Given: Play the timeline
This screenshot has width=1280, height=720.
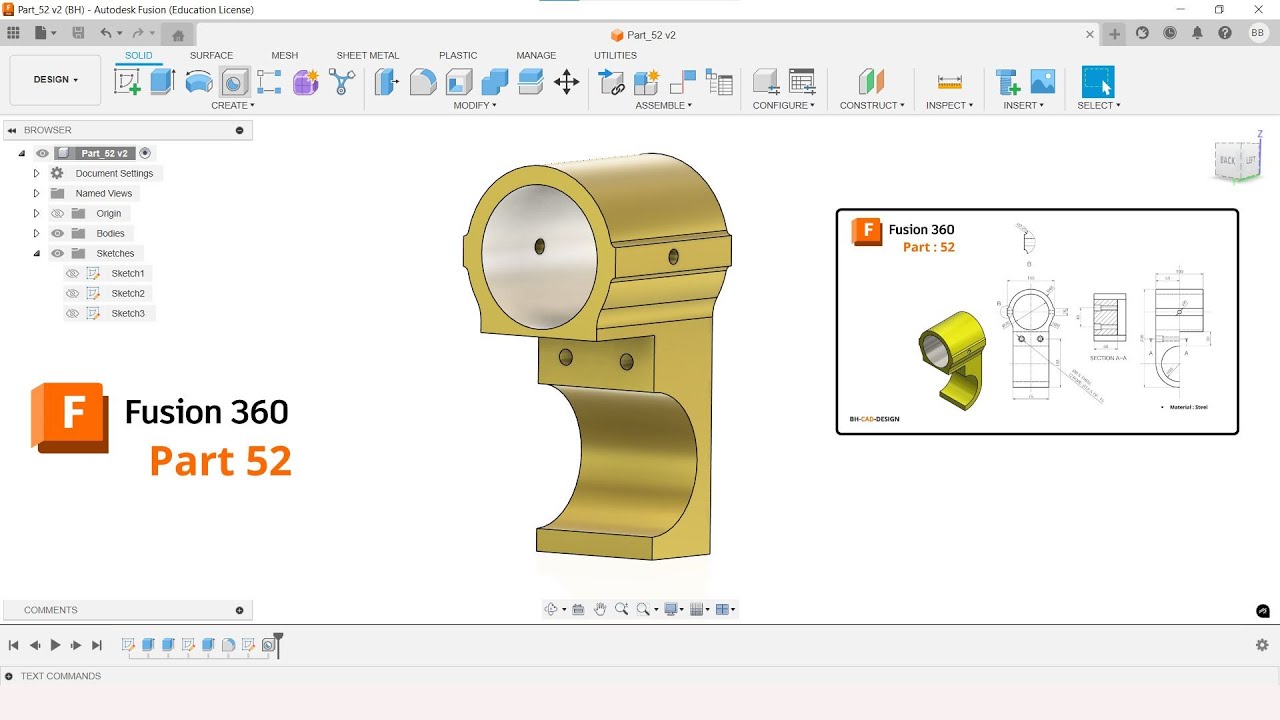Looking at the screenshot, I should tap(56, 645).
